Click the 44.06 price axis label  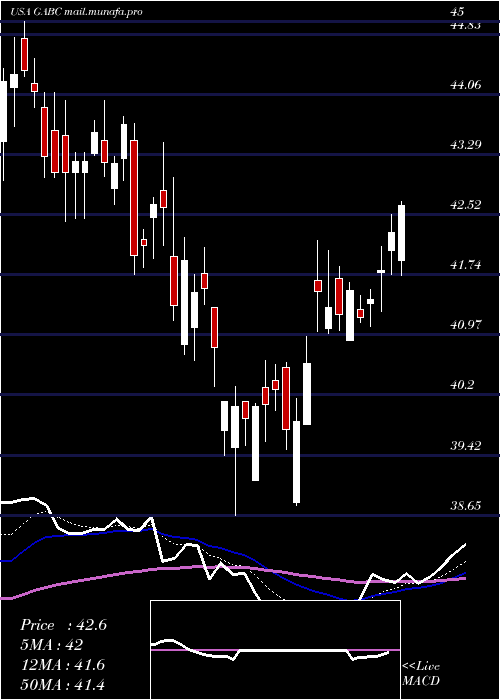pyautogui.click(x=466, y=84)
